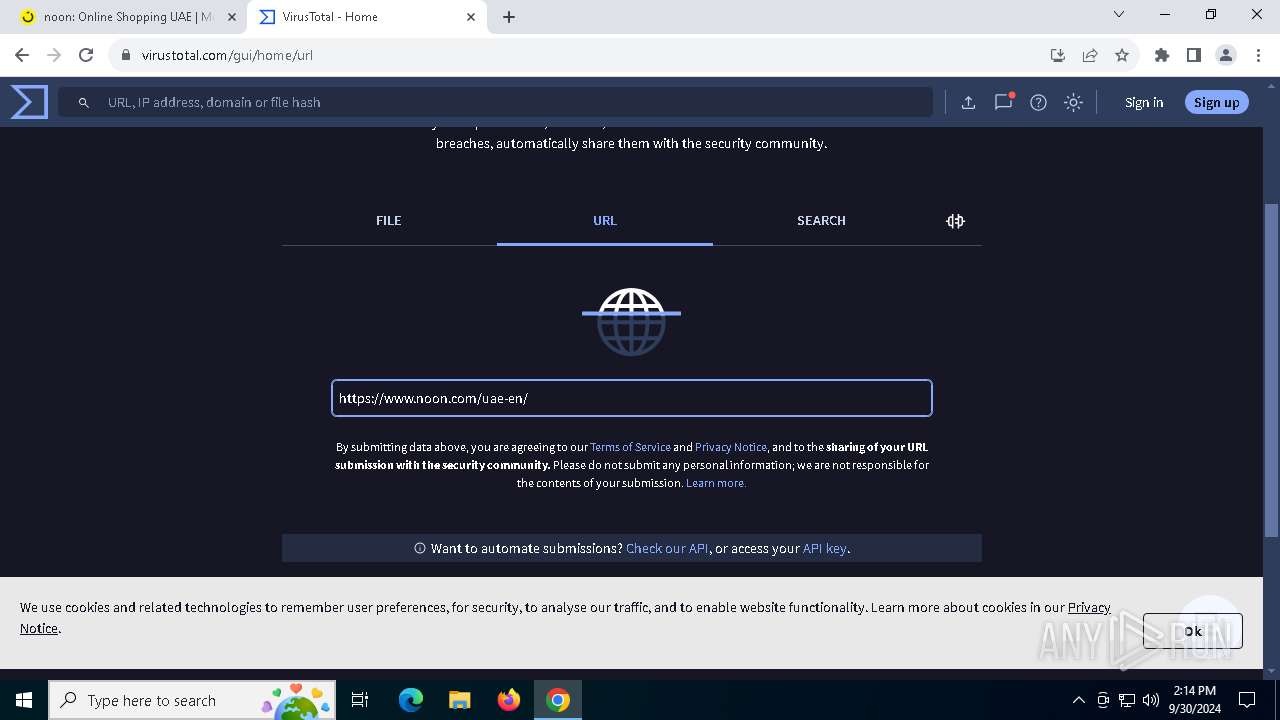1280x720 pixels.
Task: Reload the page with refresh icon
Action: click(86, 55)
